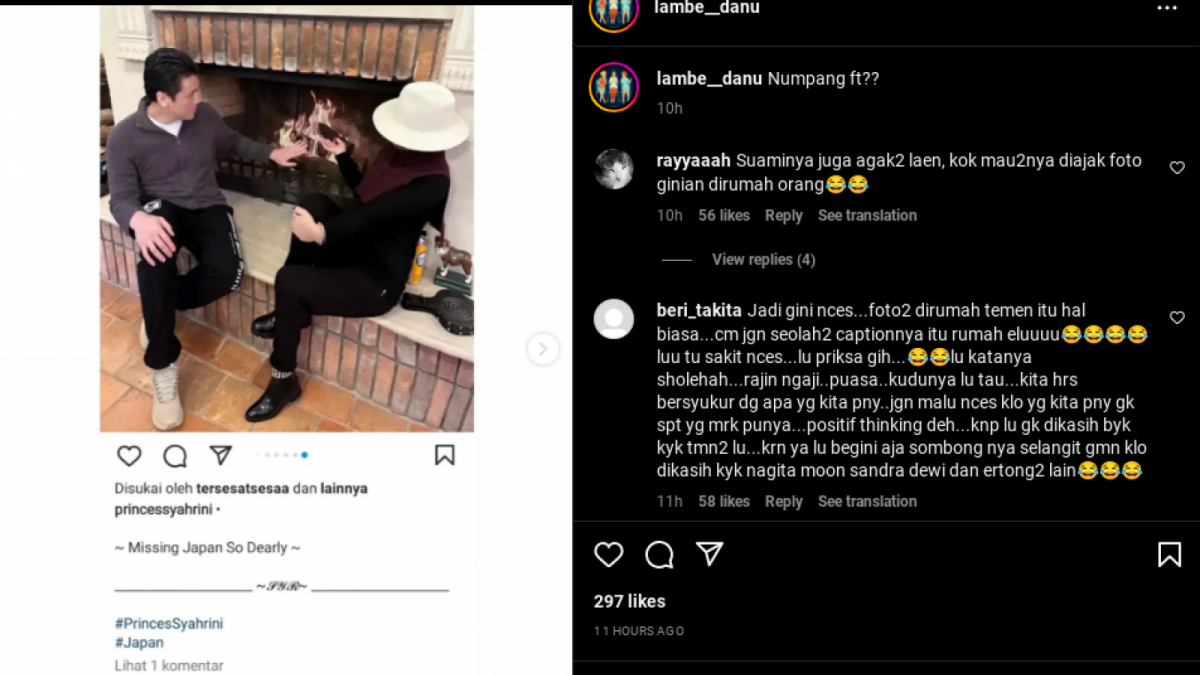
Task: Show 56 likes on rayyaaah's comment
Action: [x=723, y=216]
